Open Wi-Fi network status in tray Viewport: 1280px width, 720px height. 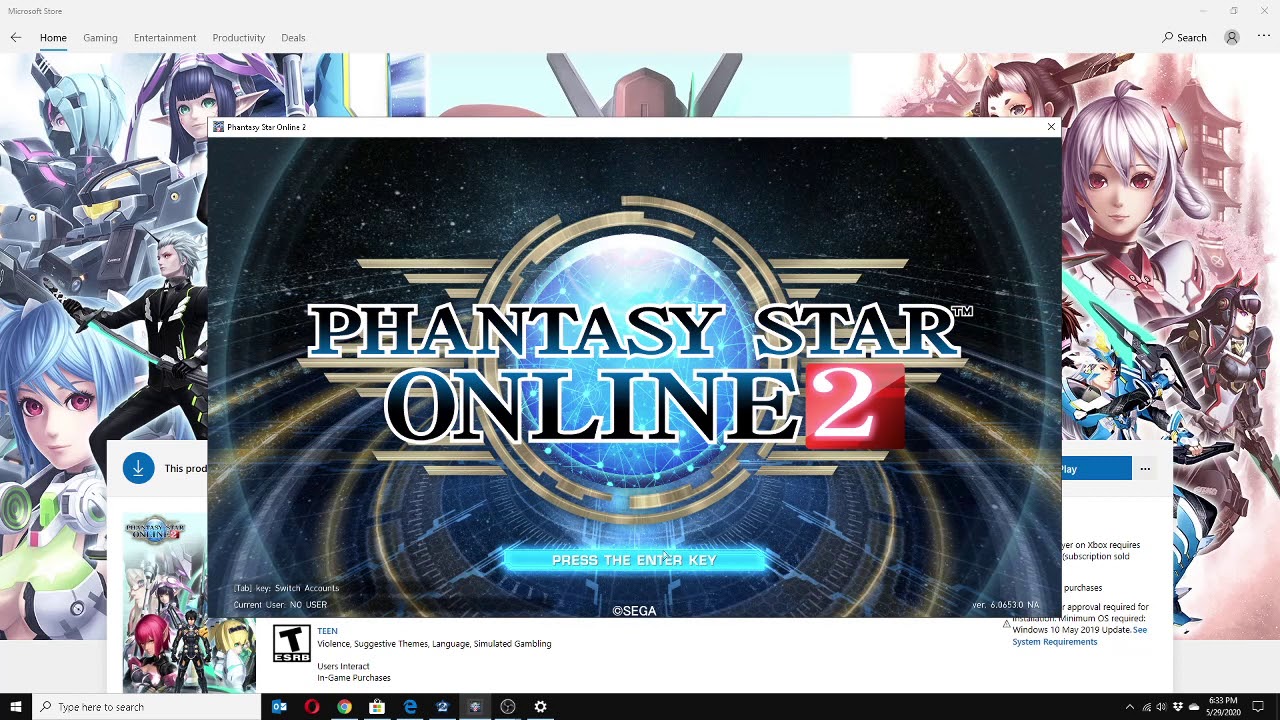[x=1146, y=707]
